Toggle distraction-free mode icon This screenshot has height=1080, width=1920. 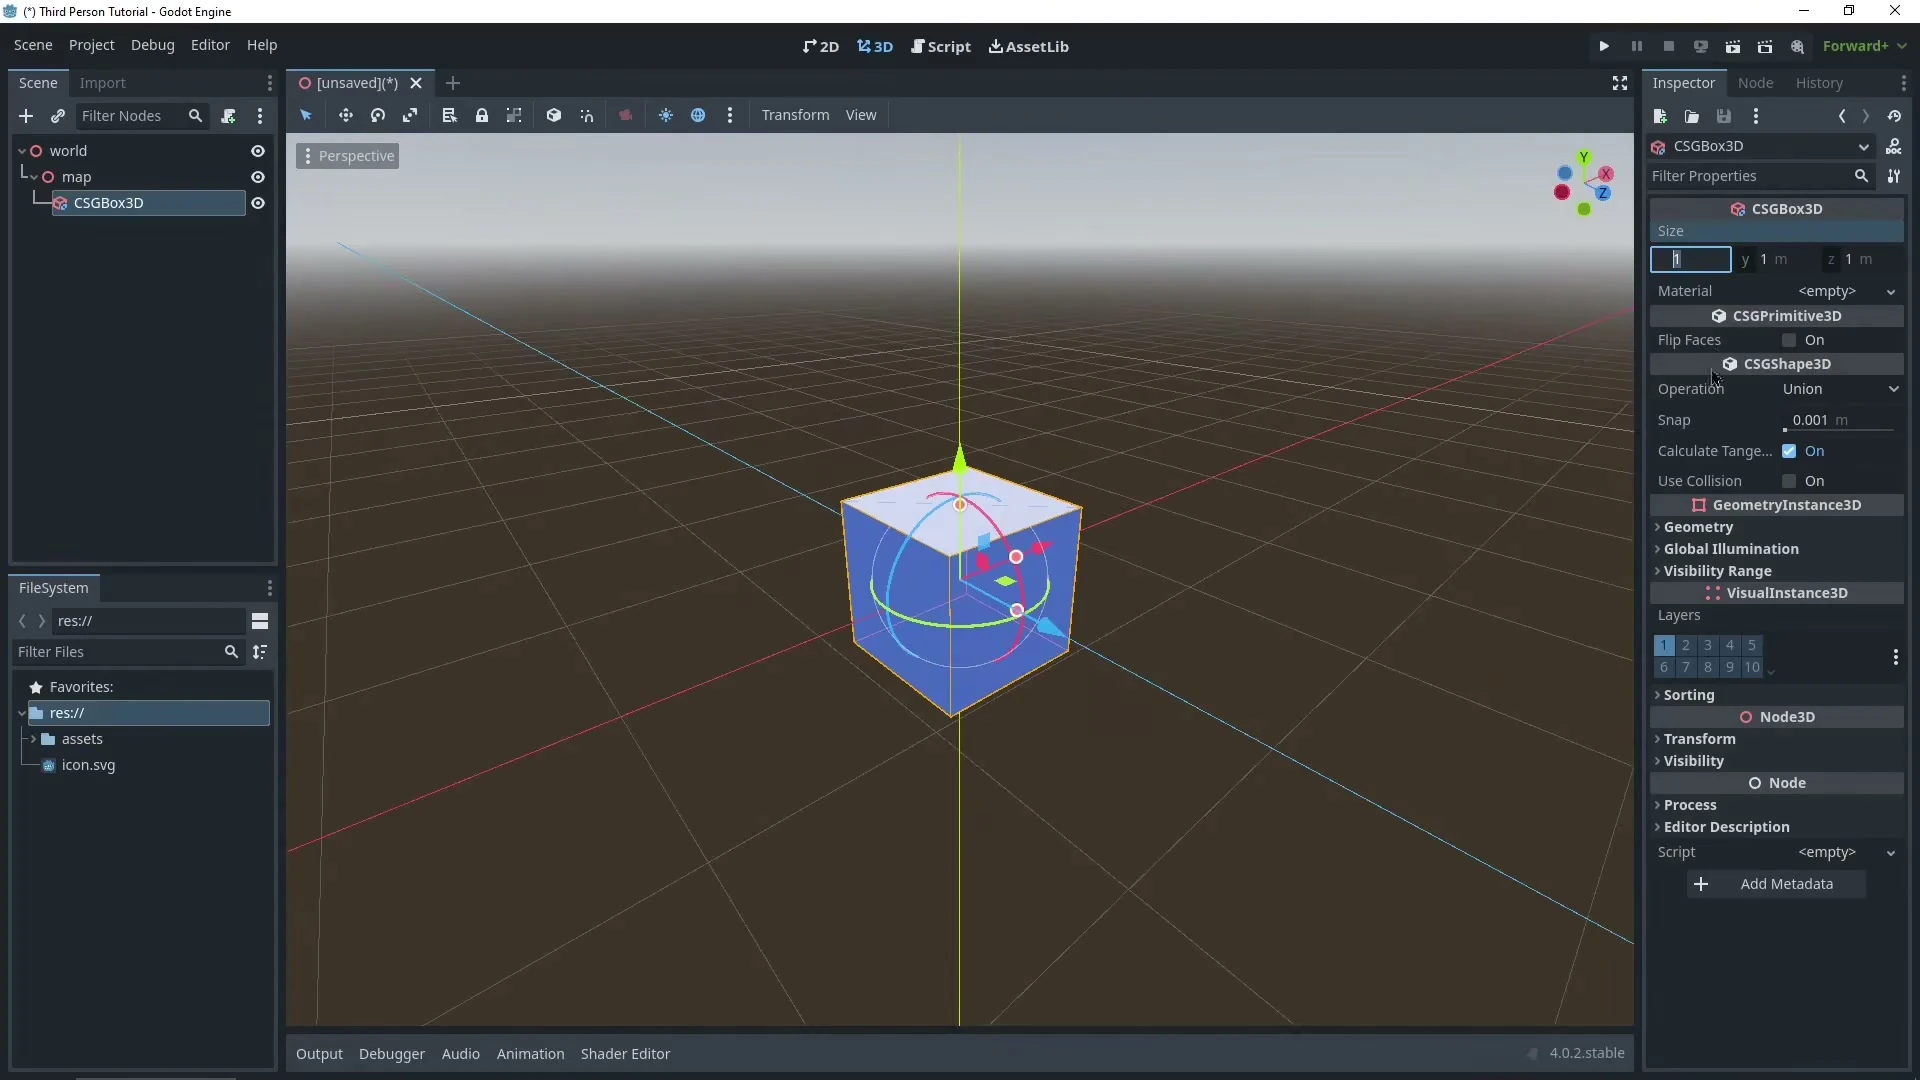click(x=1620, y=83)
